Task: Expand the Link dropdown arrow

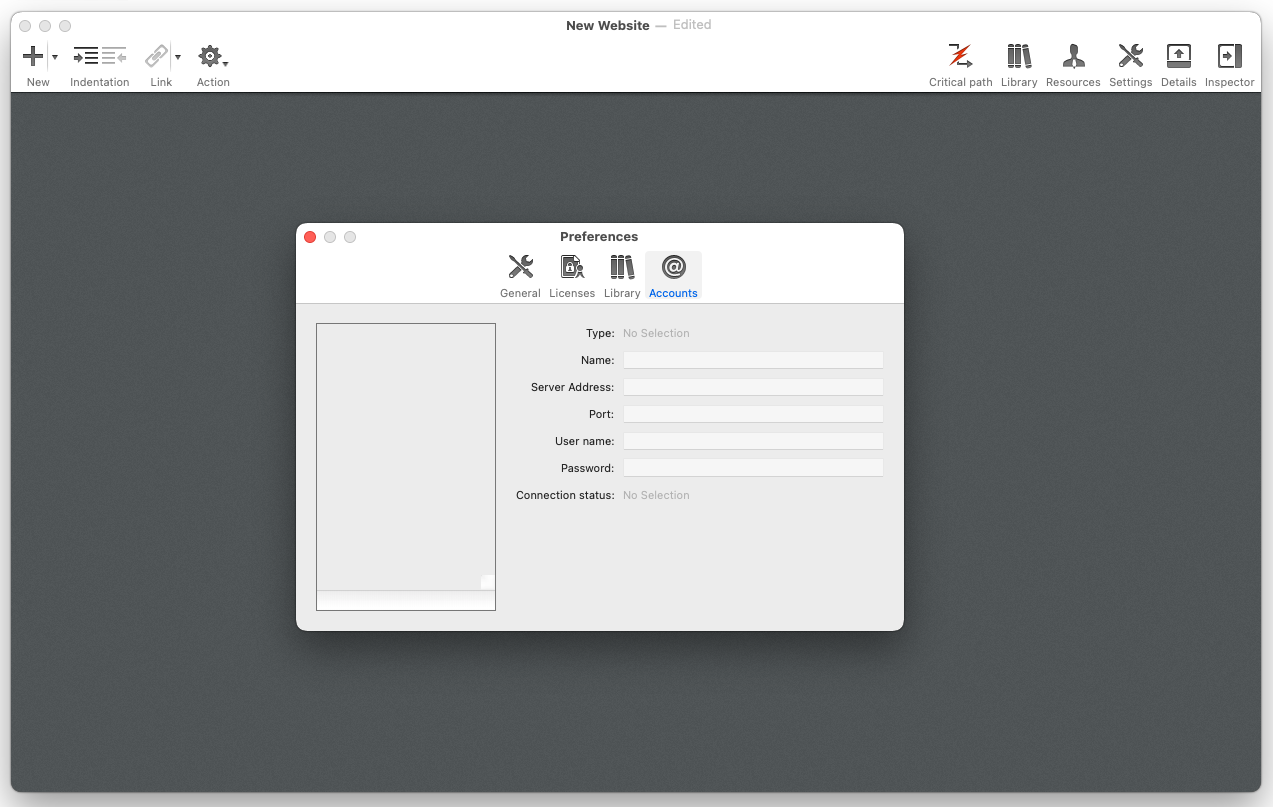Action: click(x=178, y=58)
